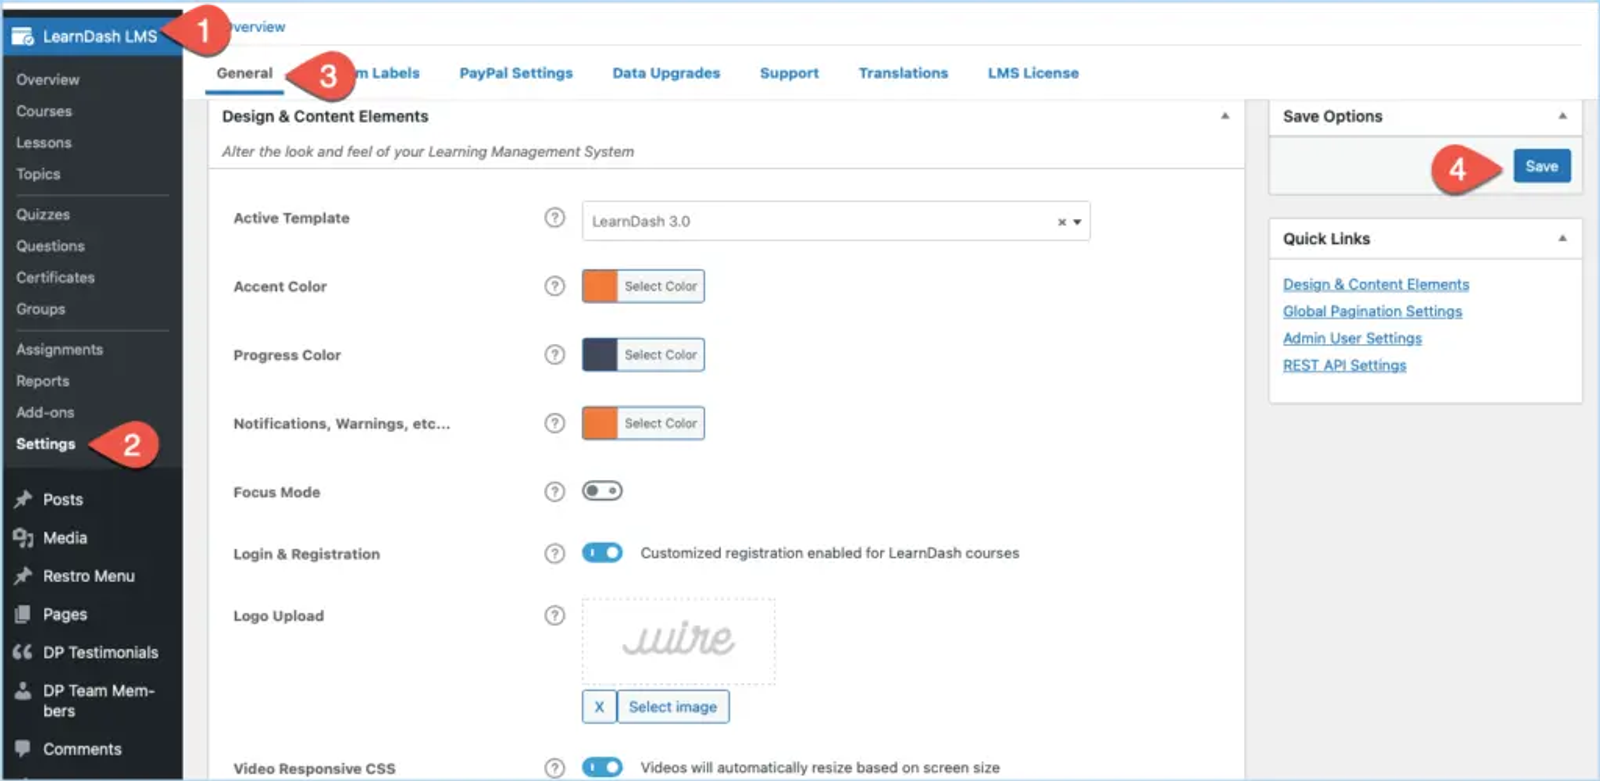The width and height of the screenshot is (1600, 781).
Task: Pick Progress Color via dark swatch
Action: point(600,355)
